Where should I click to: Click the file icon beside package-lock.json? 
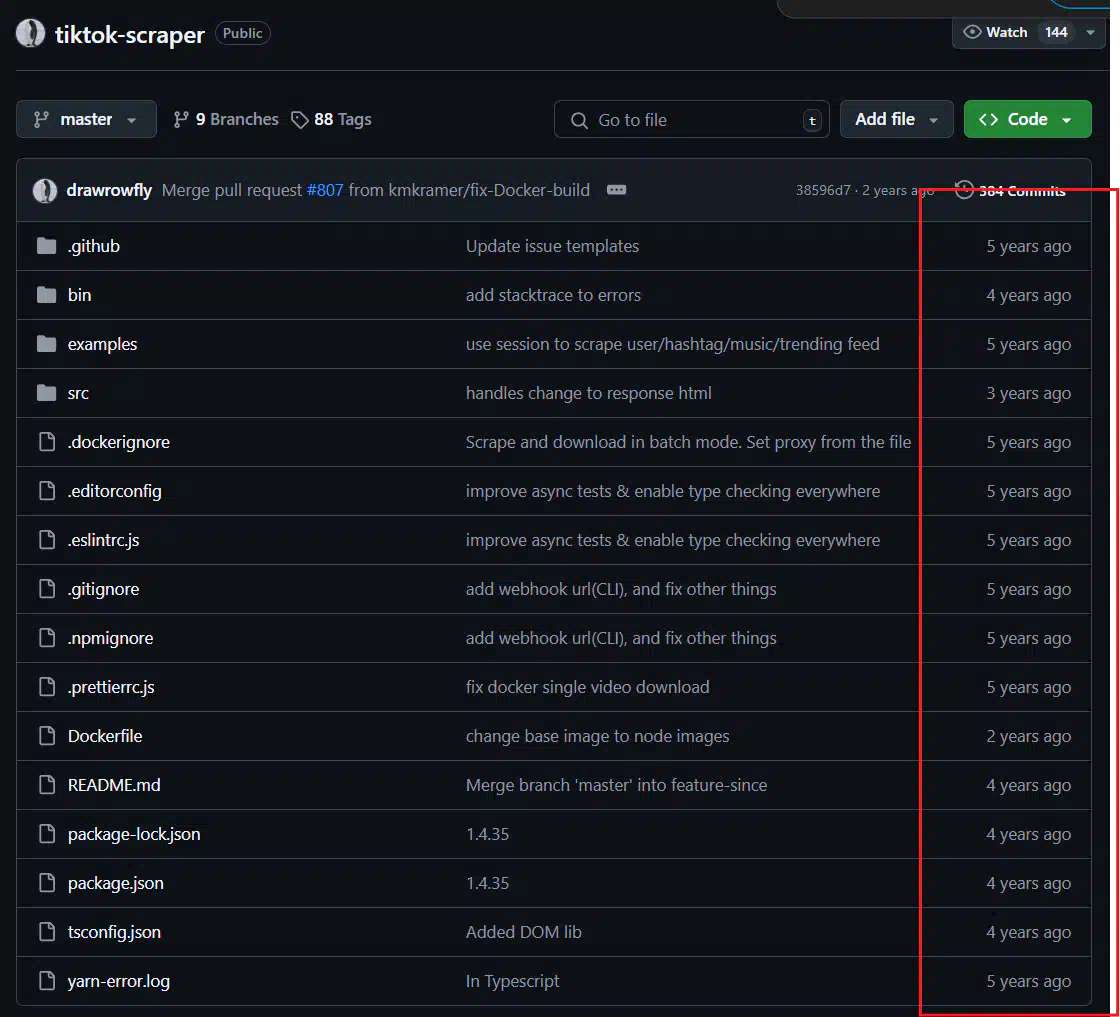47,834
